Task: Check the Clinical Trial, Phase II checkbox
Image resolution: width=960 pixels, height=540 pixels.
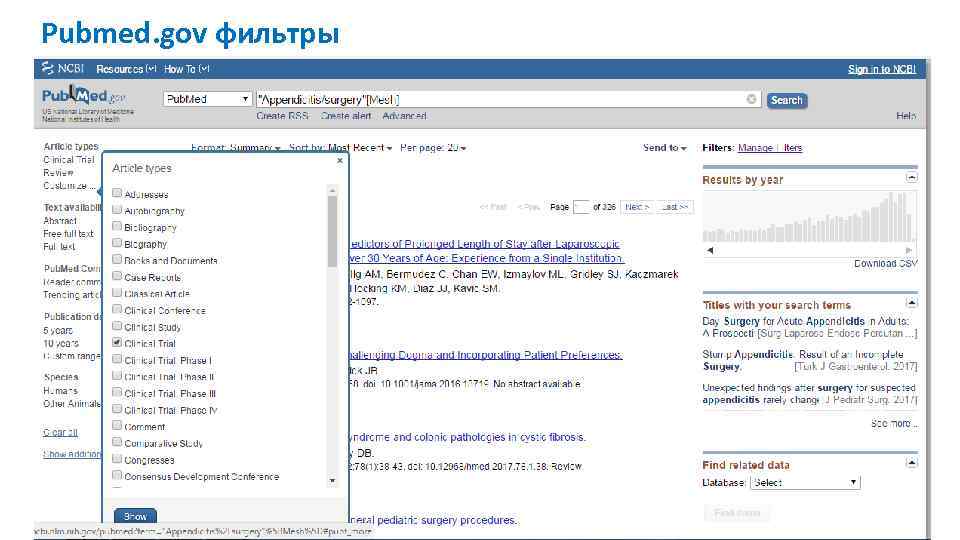Action: click(x=117, y=375)
